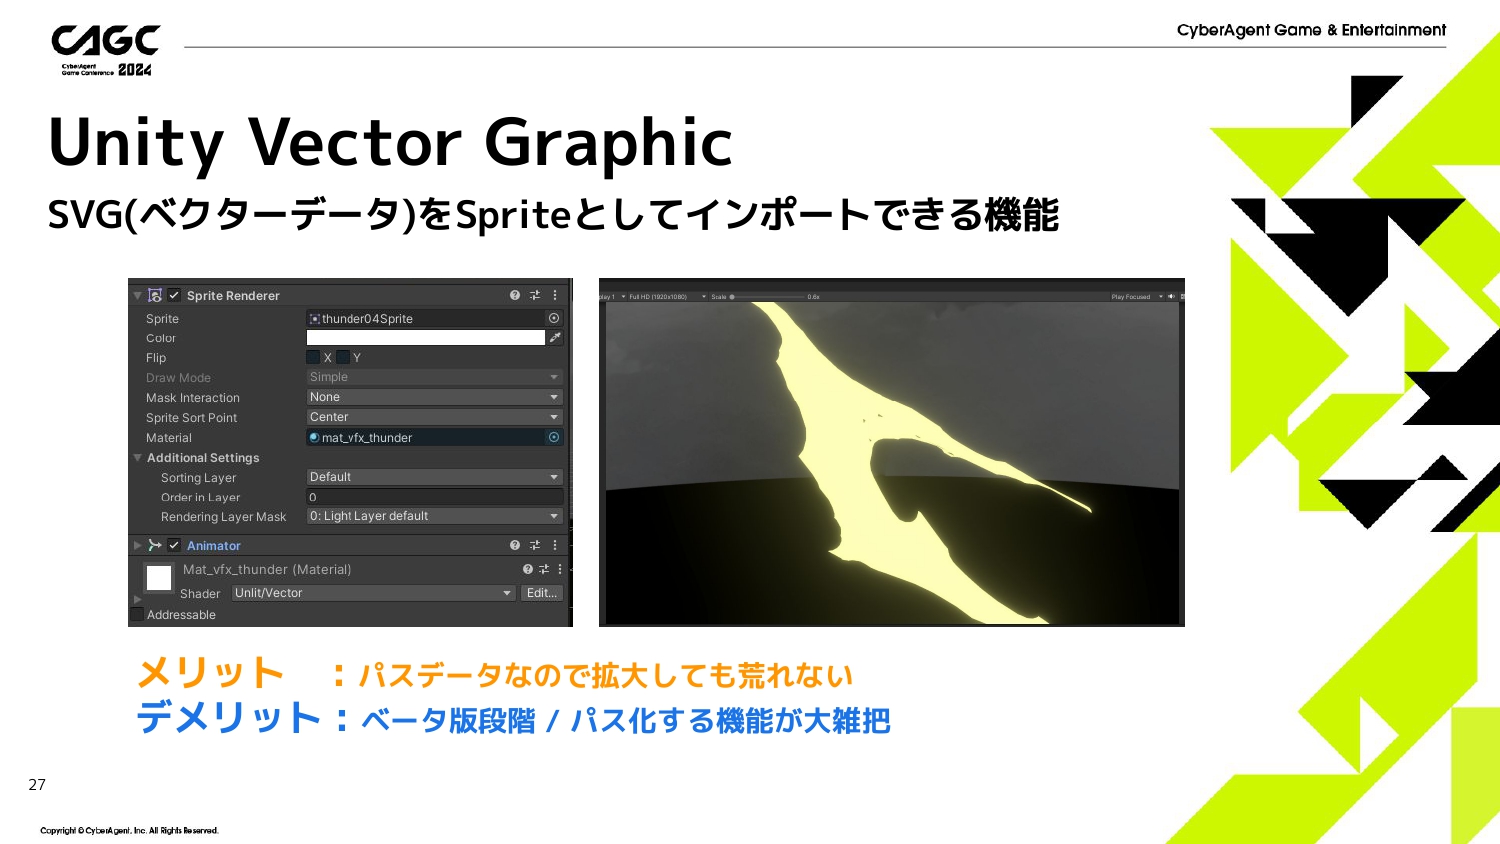Click the Unity Vector Graphic slide title
This screenshot has height=844, width=1500.
point(391,143)
